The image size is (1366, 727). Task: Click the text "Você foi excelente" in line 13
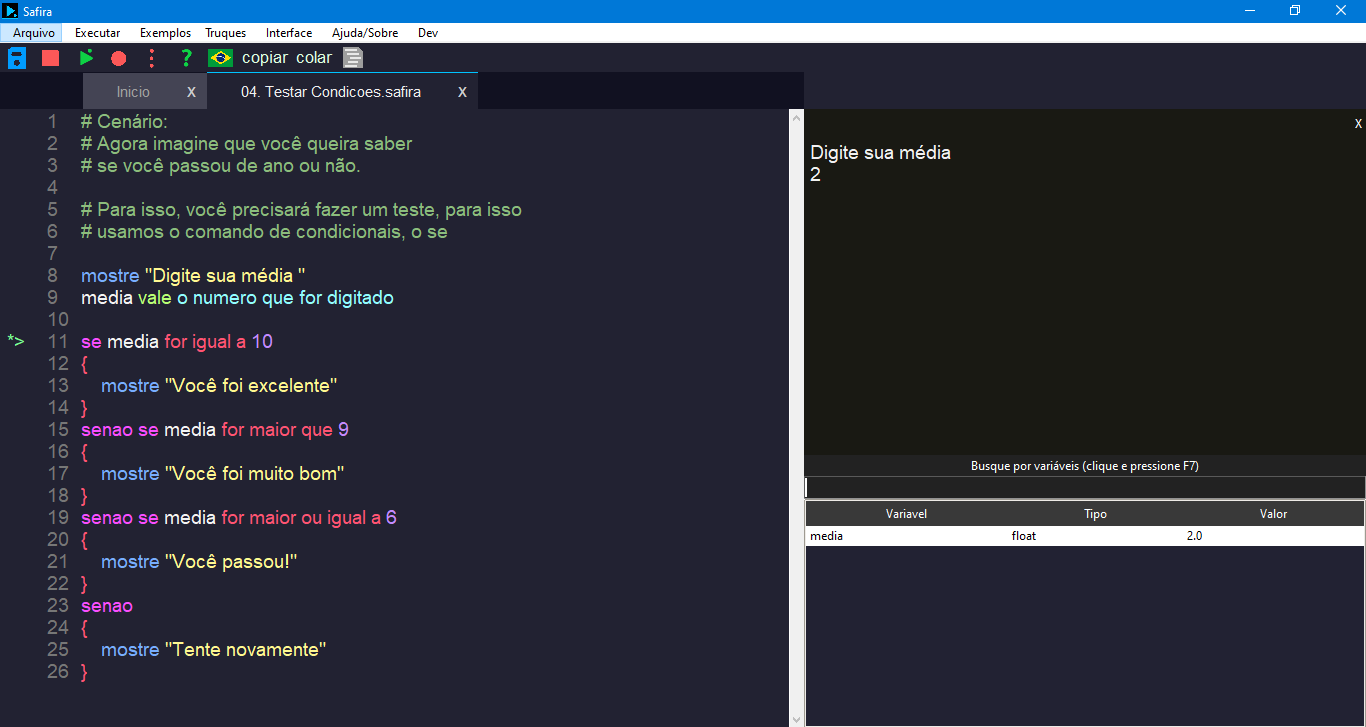[x=252, y=386]
